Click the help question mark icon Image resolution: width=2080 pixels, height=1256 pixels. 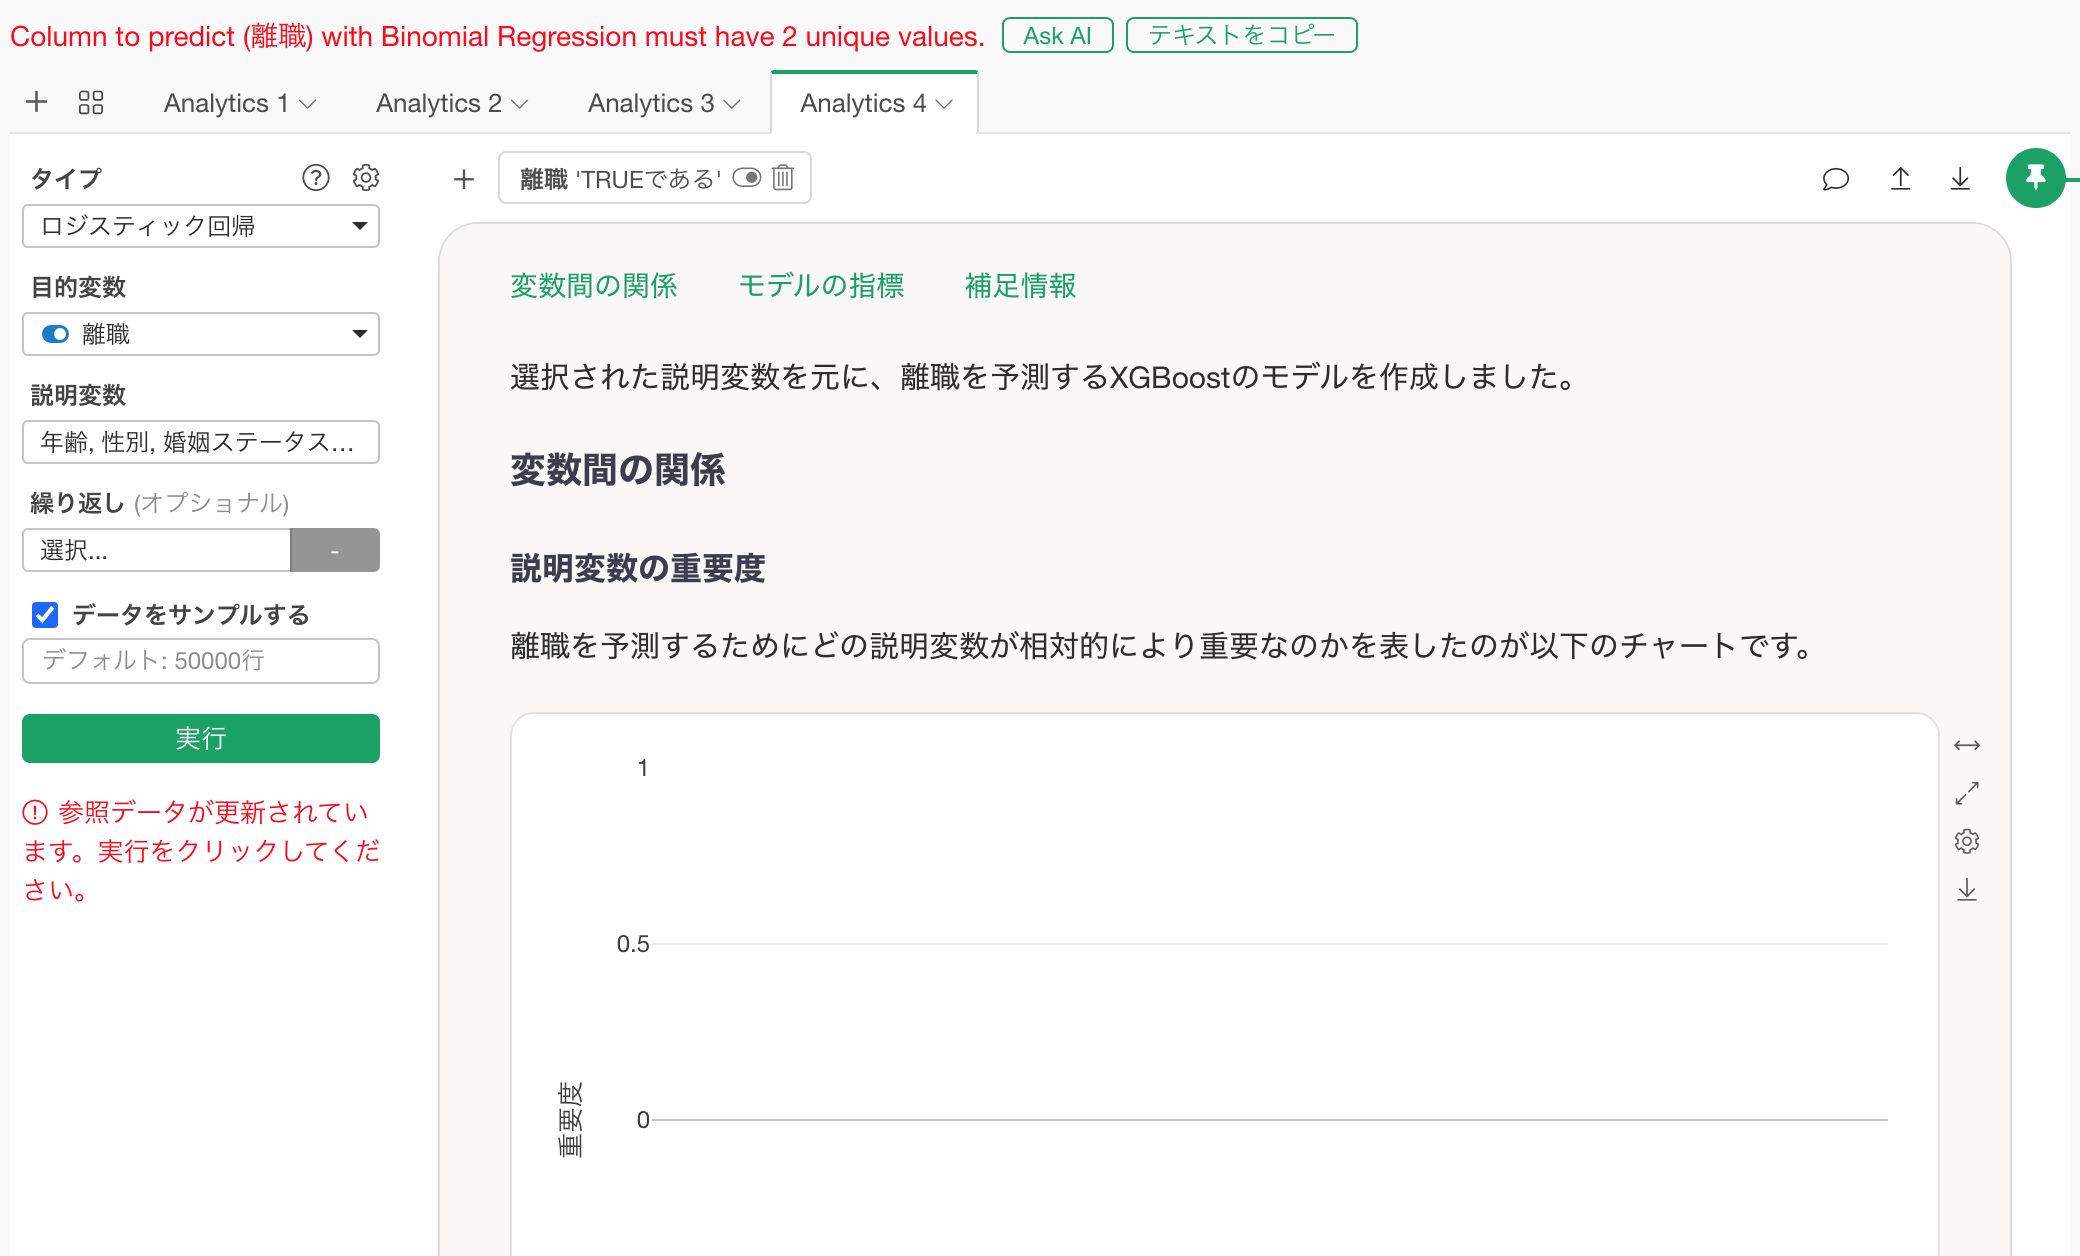coord(315,178)
